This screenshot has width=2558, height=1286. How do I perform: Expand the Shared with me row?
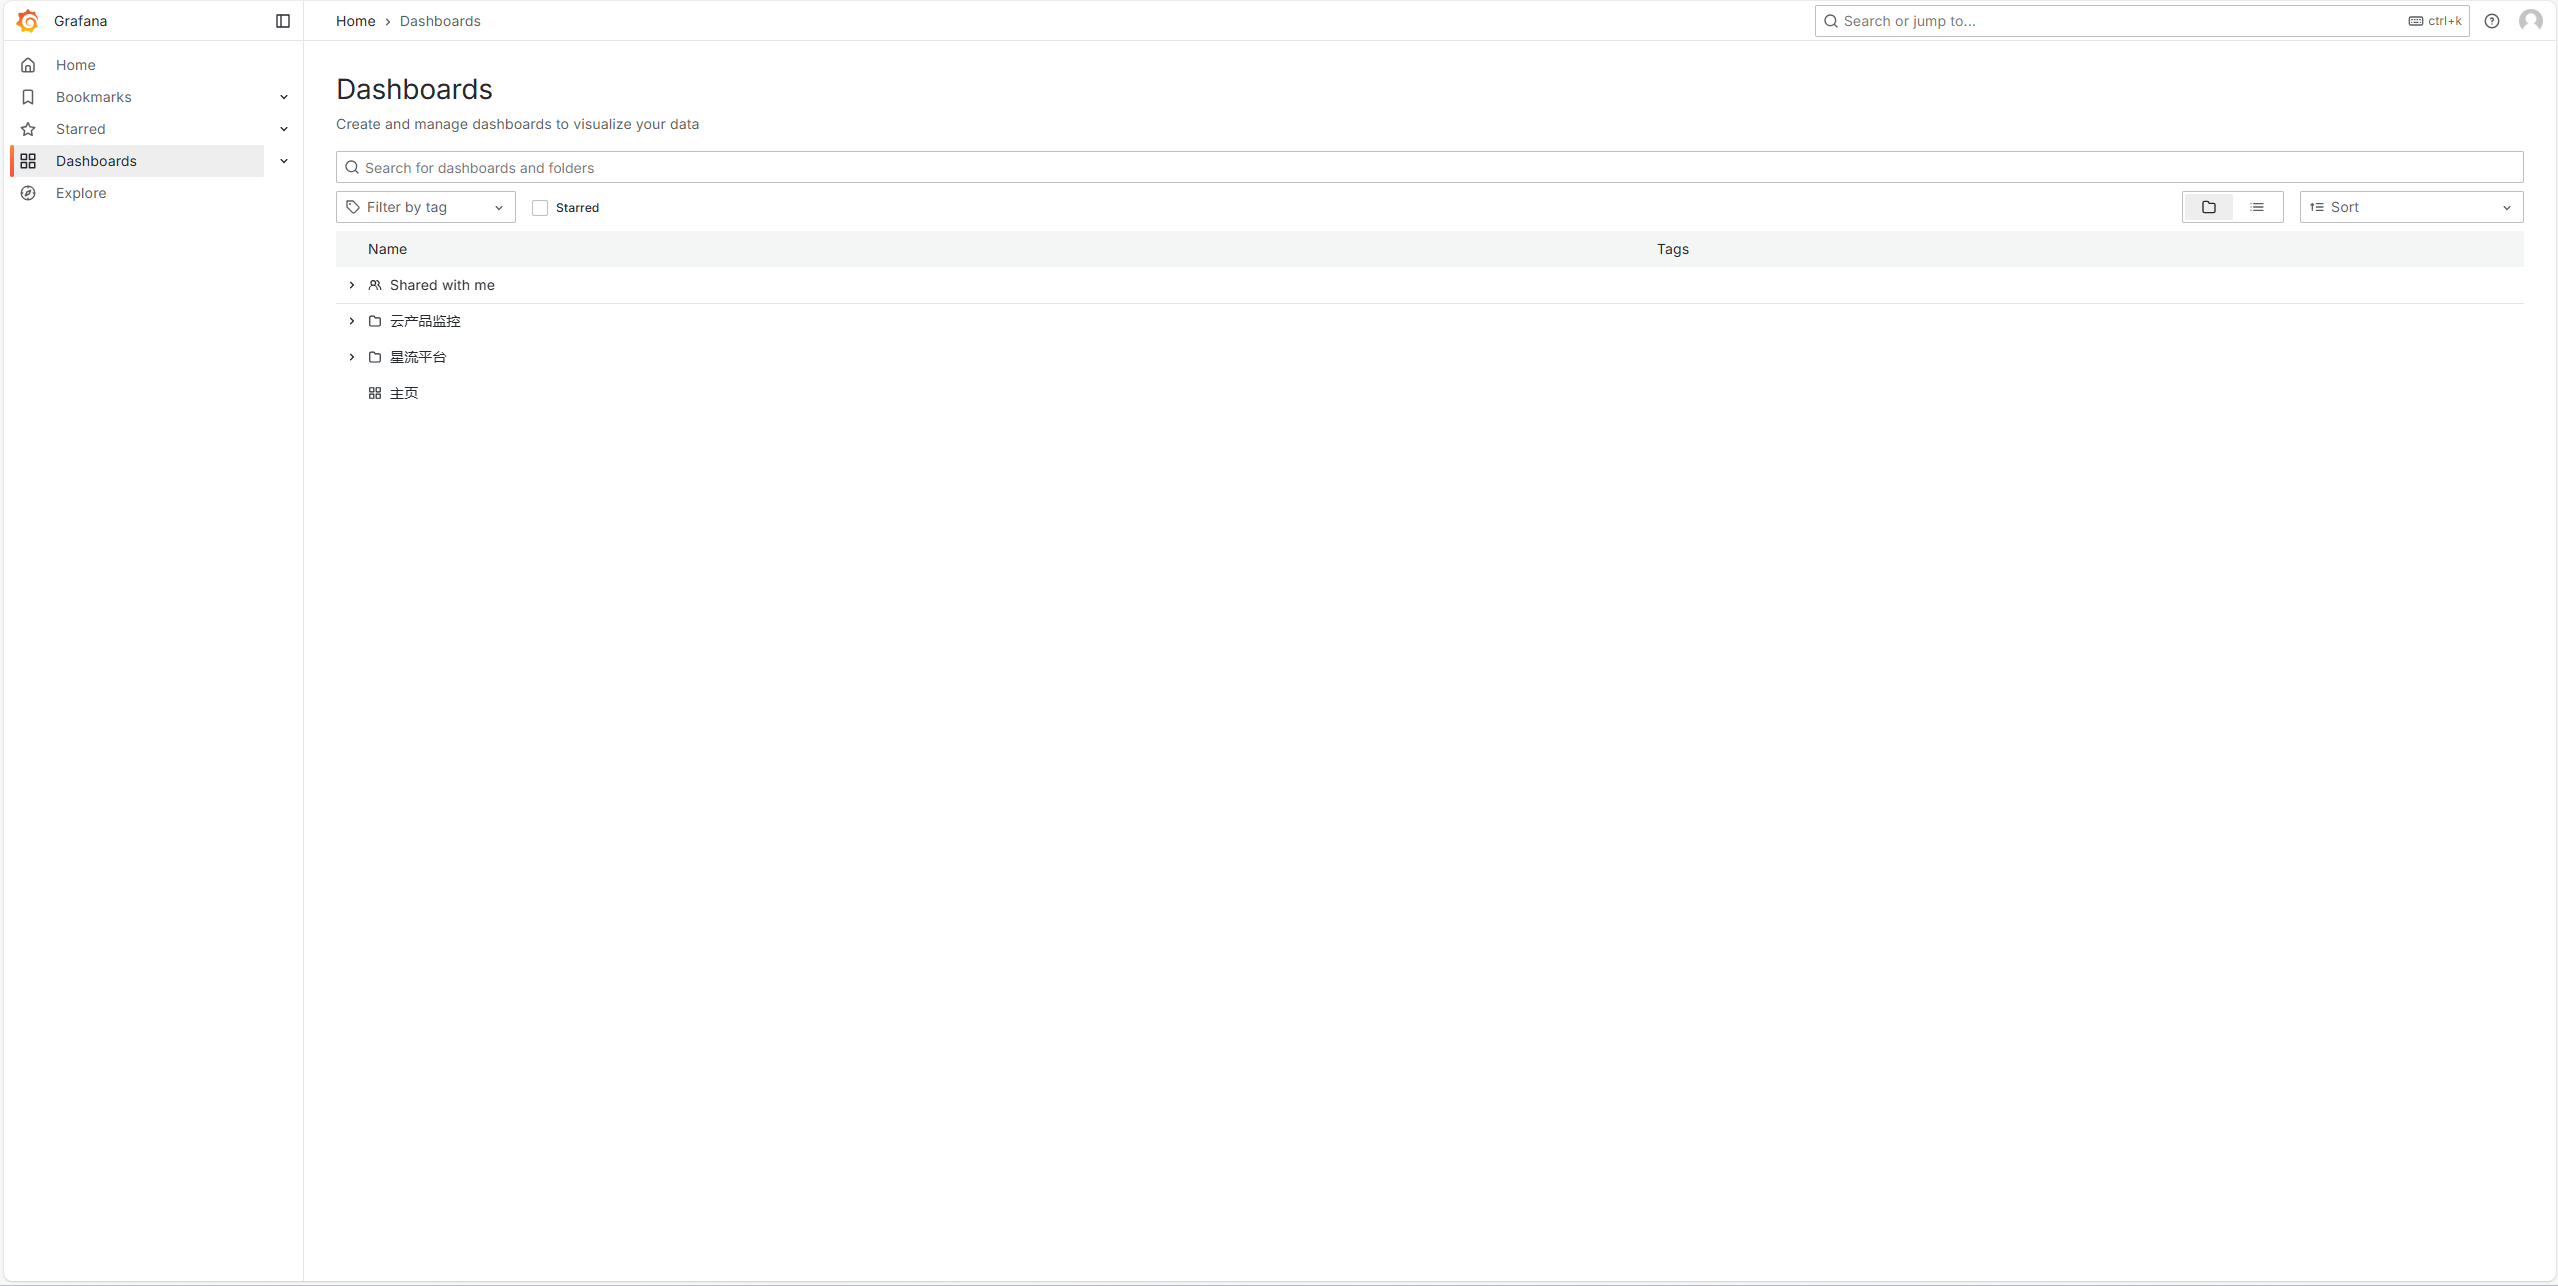[352, 285]
